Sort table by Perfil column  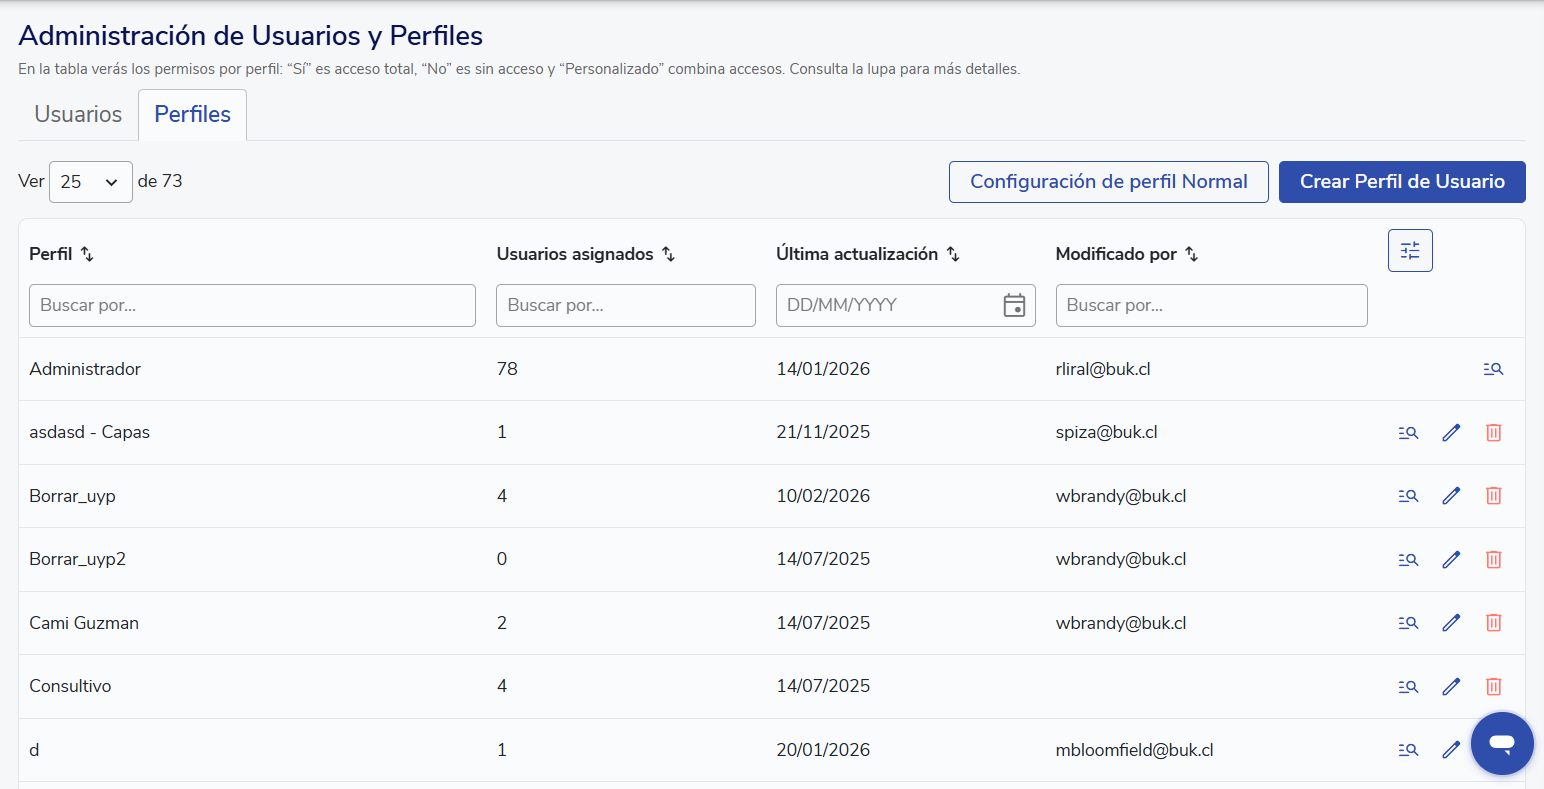click(x=87, y=254)
